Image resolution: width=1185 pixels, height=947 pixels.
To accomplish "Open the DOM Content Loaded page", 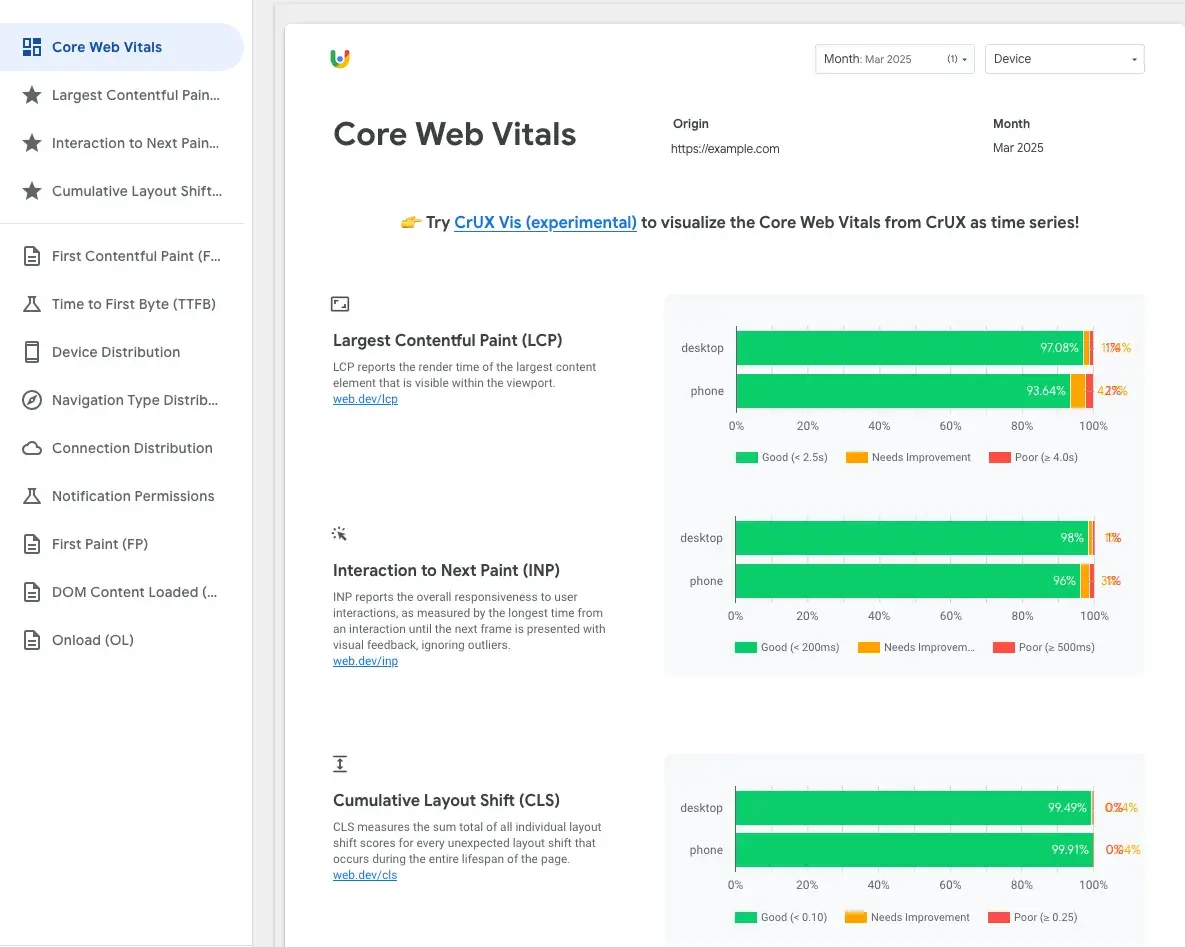I will (x=134, y=592).
